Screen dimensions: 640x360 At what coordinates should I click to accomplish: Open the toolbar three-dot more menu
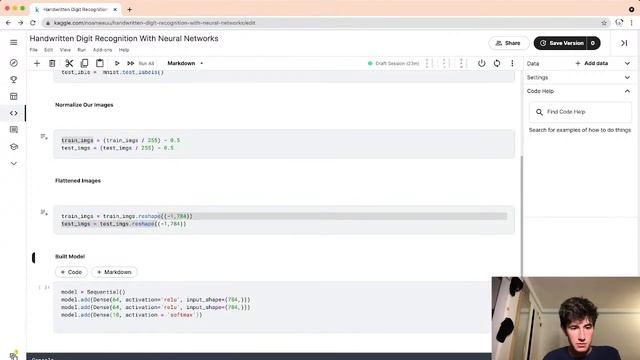pyautogui.click(x=512, y=63)
